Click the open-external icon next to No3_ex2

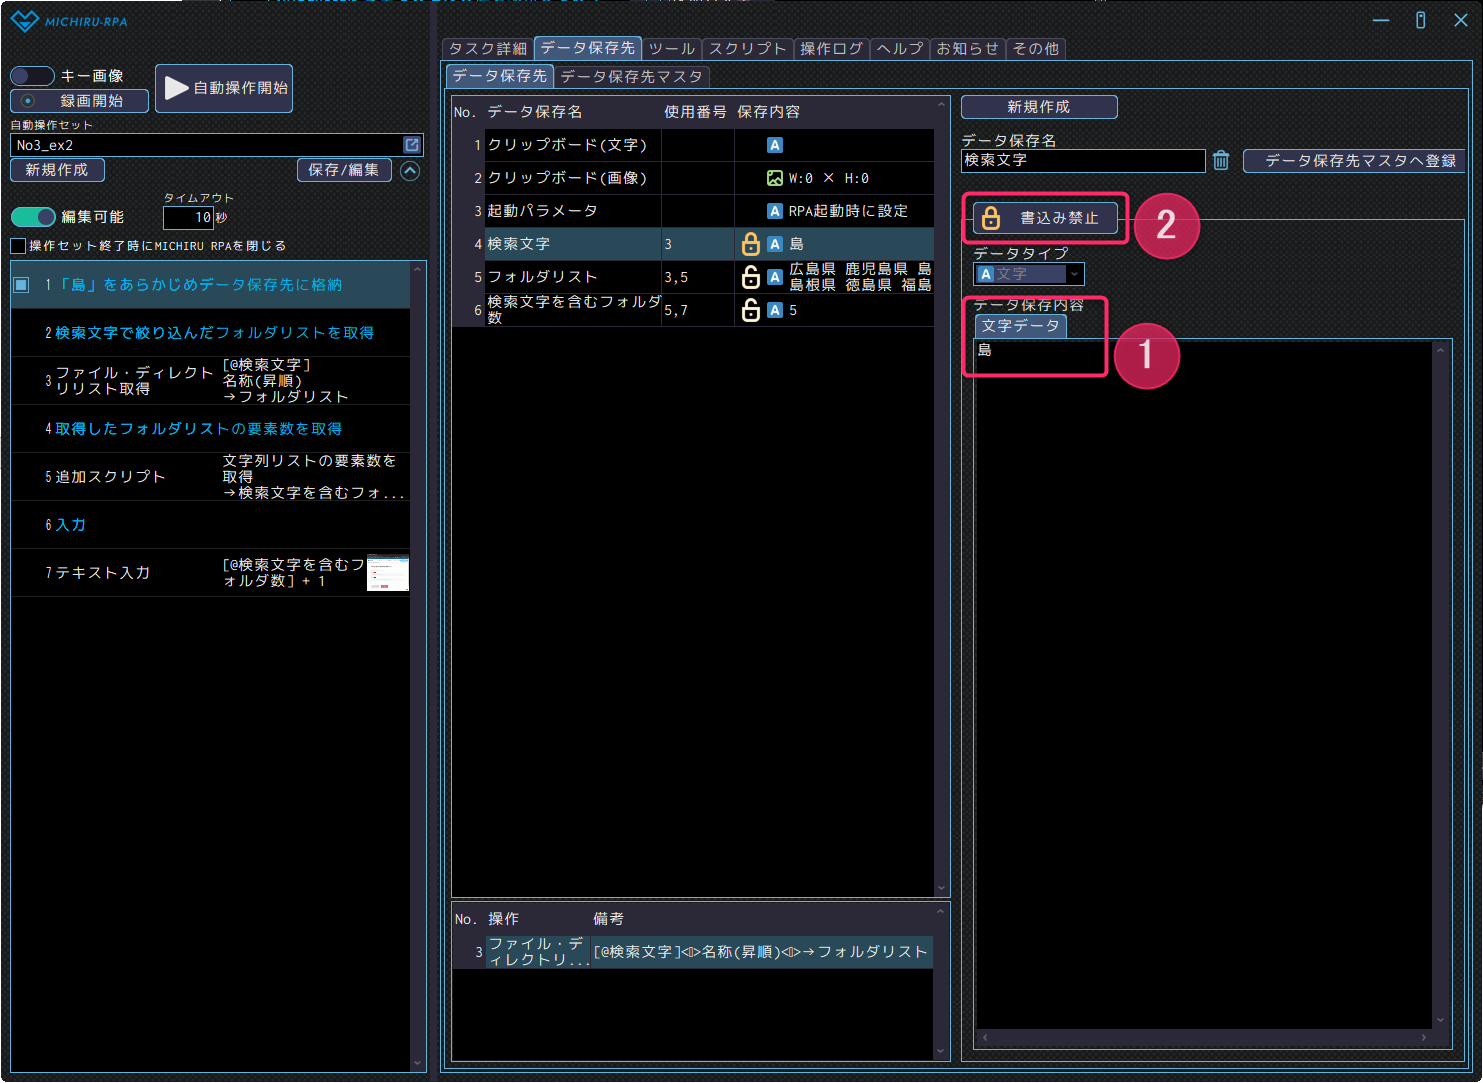411,145
